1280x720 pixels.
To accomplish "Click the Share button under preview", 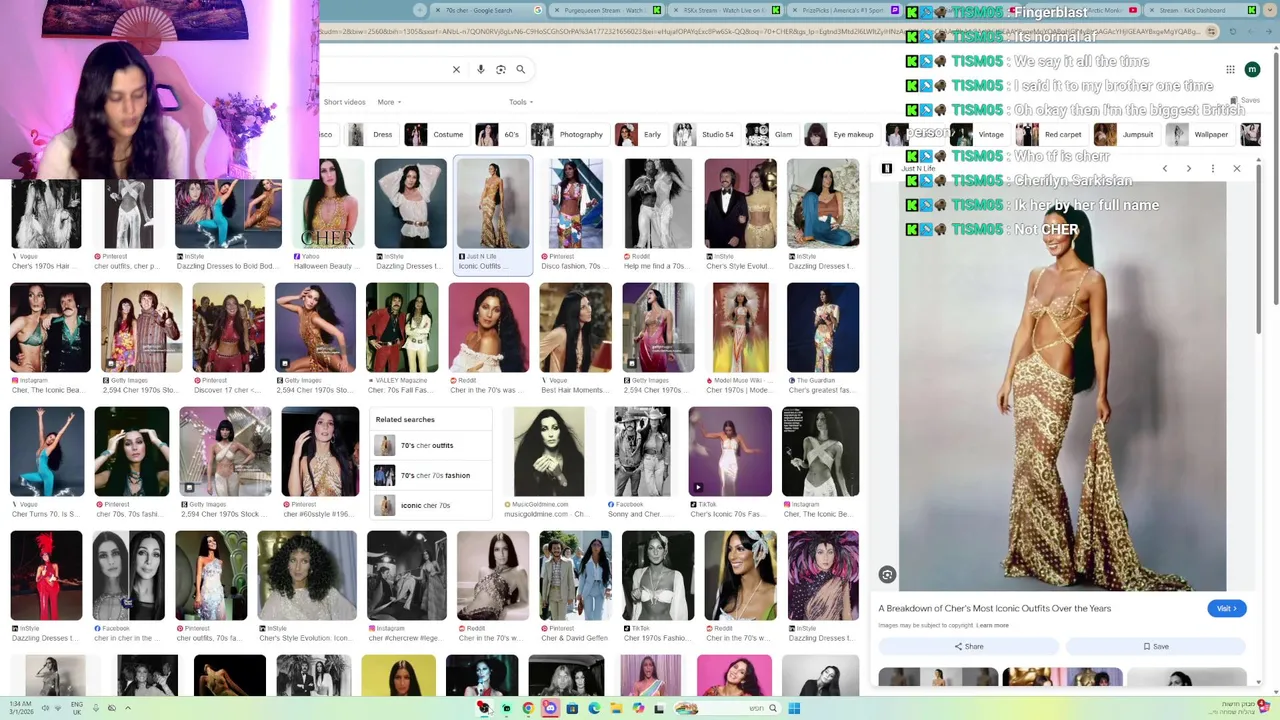I will [x=969, y=646].
